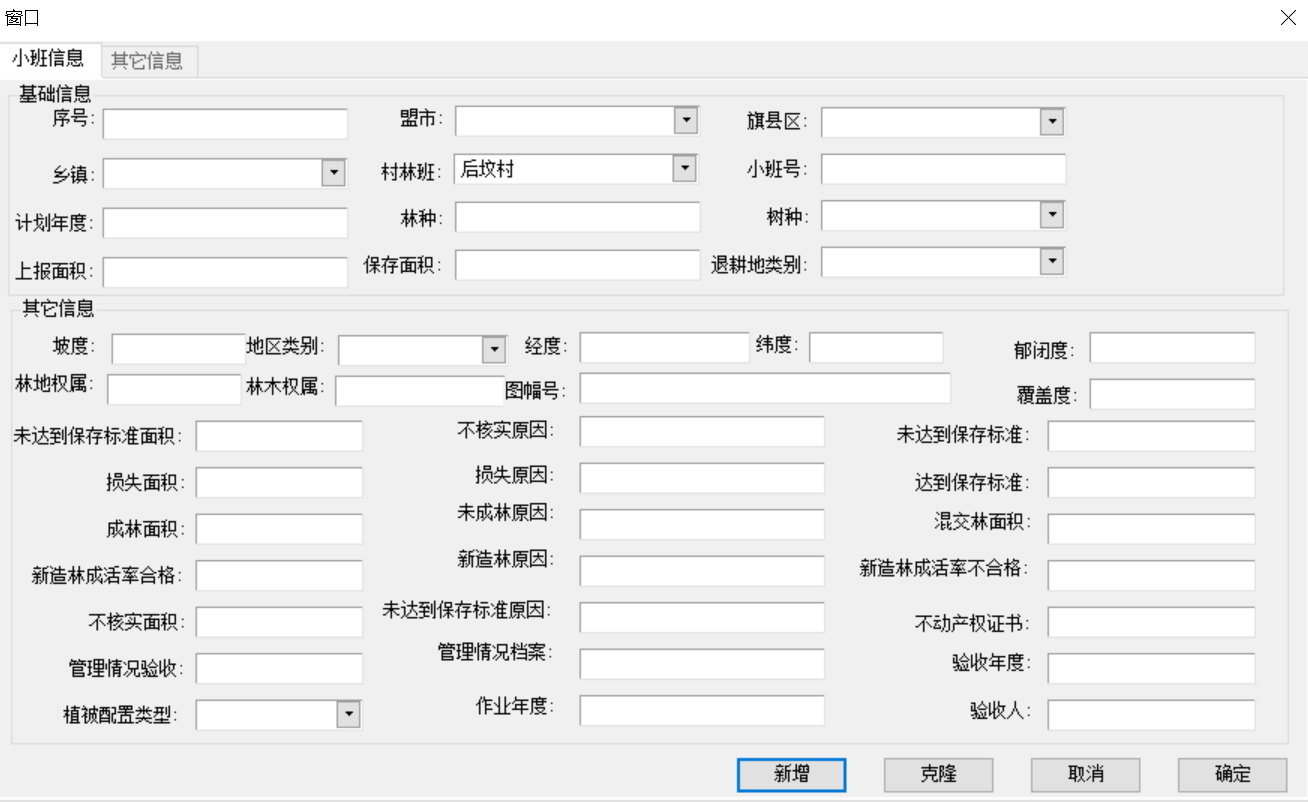Switch to the 其它信息 tab
The height and width of the screenshot is (802, 1308).
147,61
